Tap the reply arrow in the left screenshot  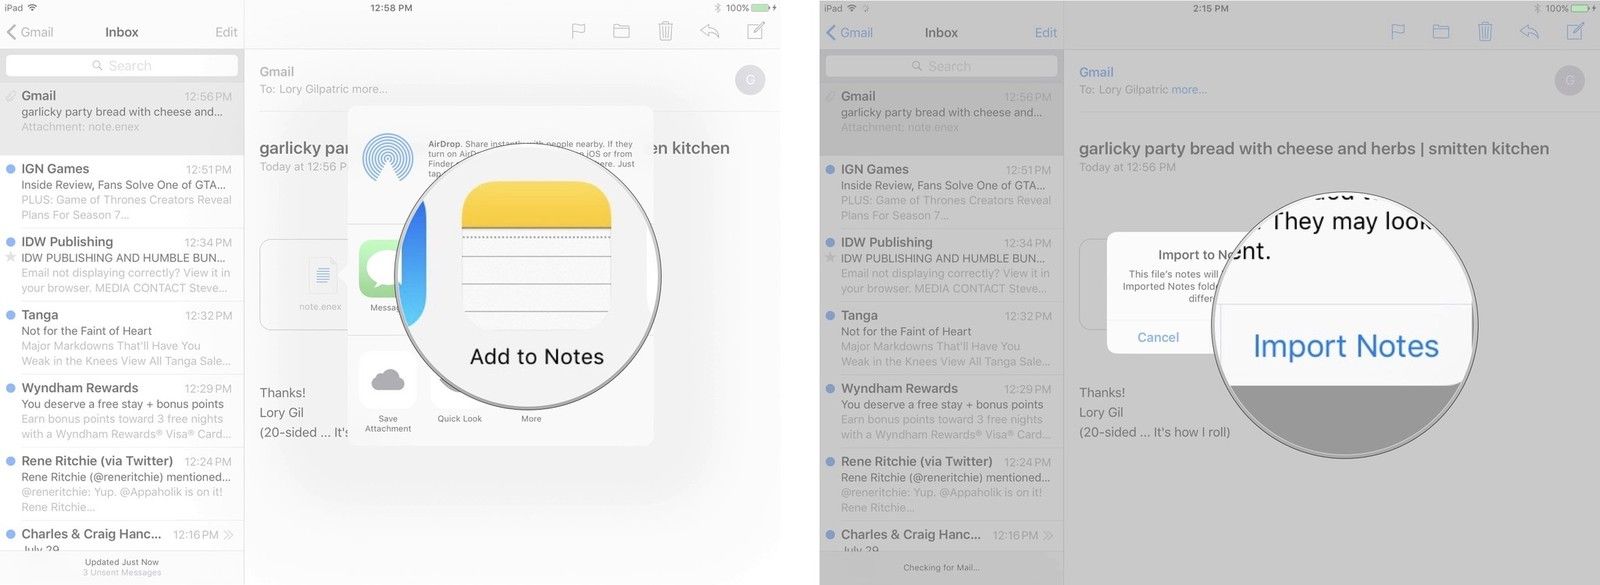710,31
